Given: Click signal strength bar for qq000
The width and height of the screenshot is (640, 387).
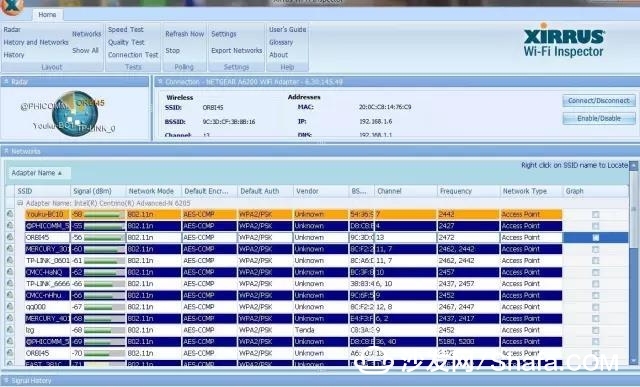Looking at the screenshot, I should [104, 307].
